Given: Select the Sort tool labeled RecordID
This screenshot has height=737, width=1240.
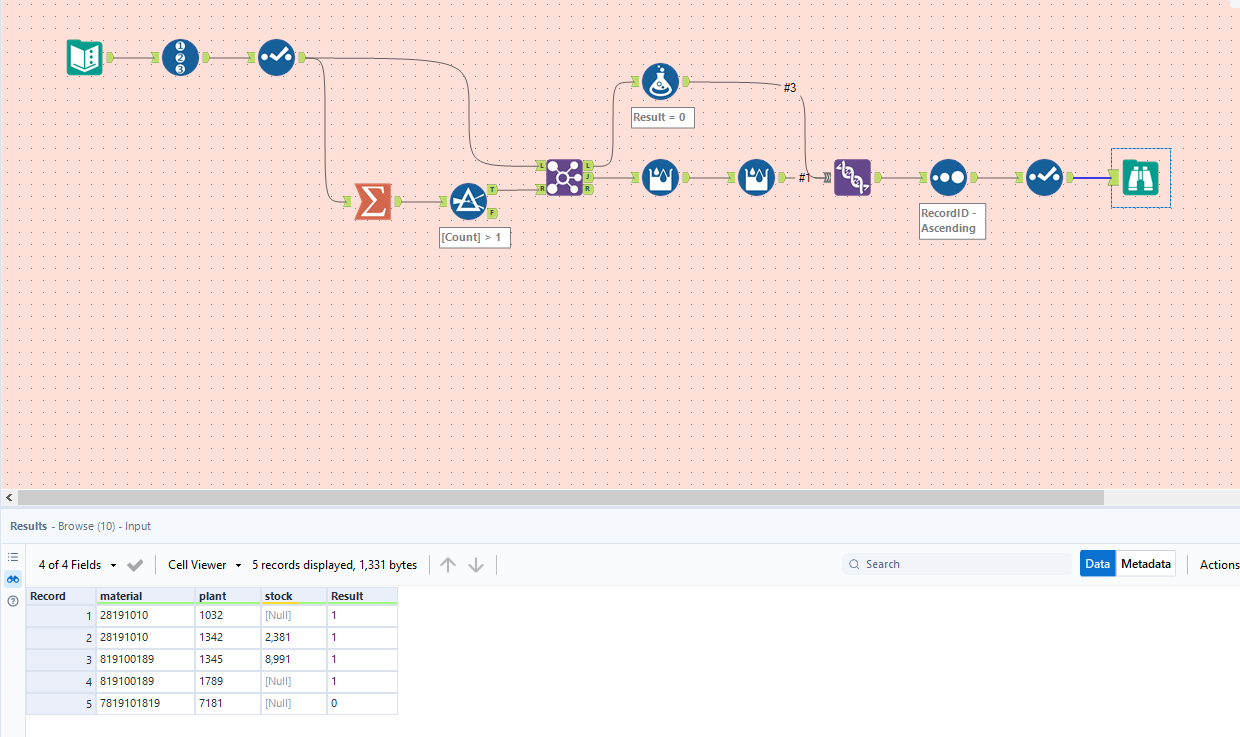Looking at the screenshot, I should click(x=948, y=177).
